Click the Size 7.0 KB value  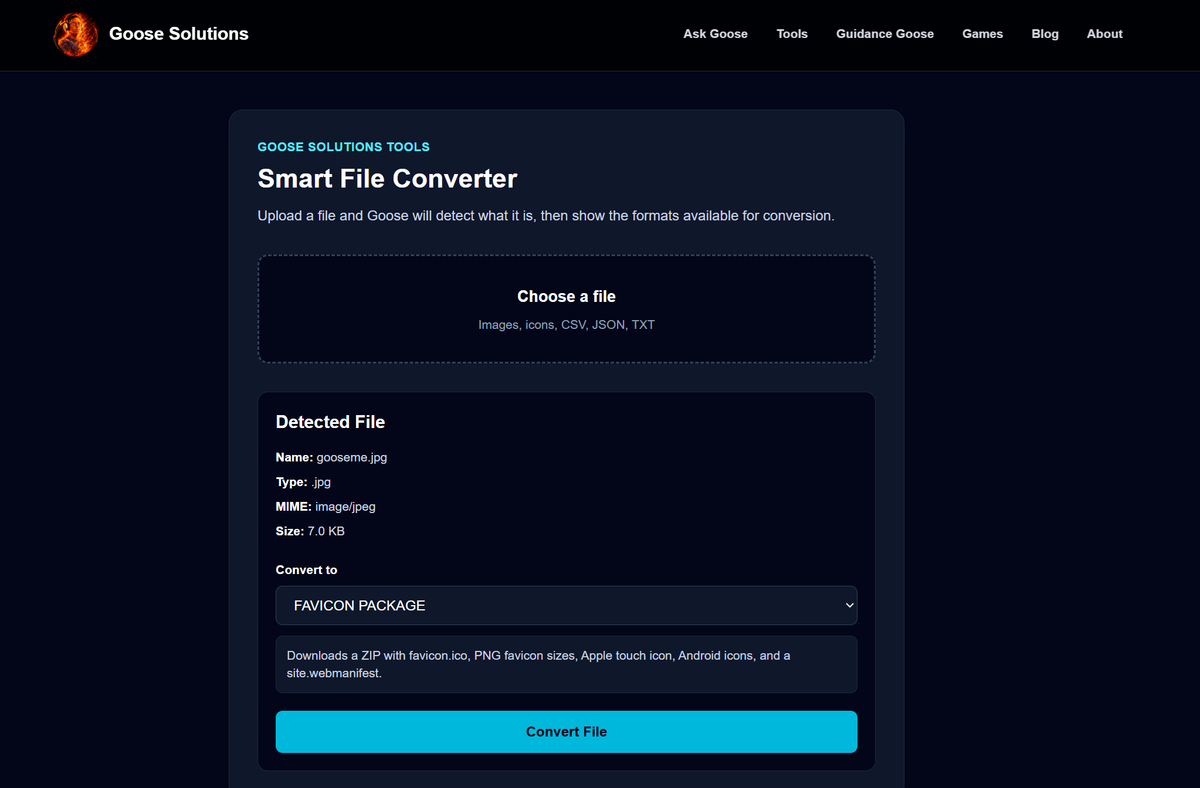pyautogui.click(x=326, y=531)
